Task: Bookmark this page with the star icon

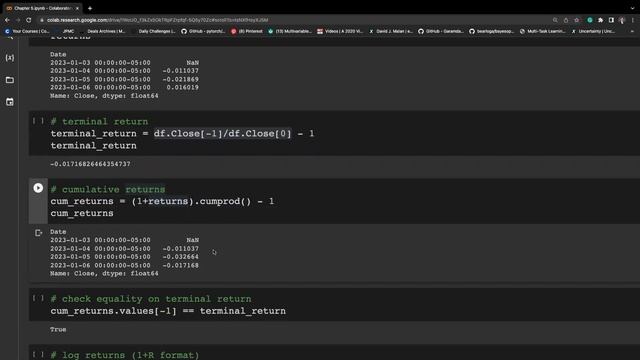Action: pos(576,20)
